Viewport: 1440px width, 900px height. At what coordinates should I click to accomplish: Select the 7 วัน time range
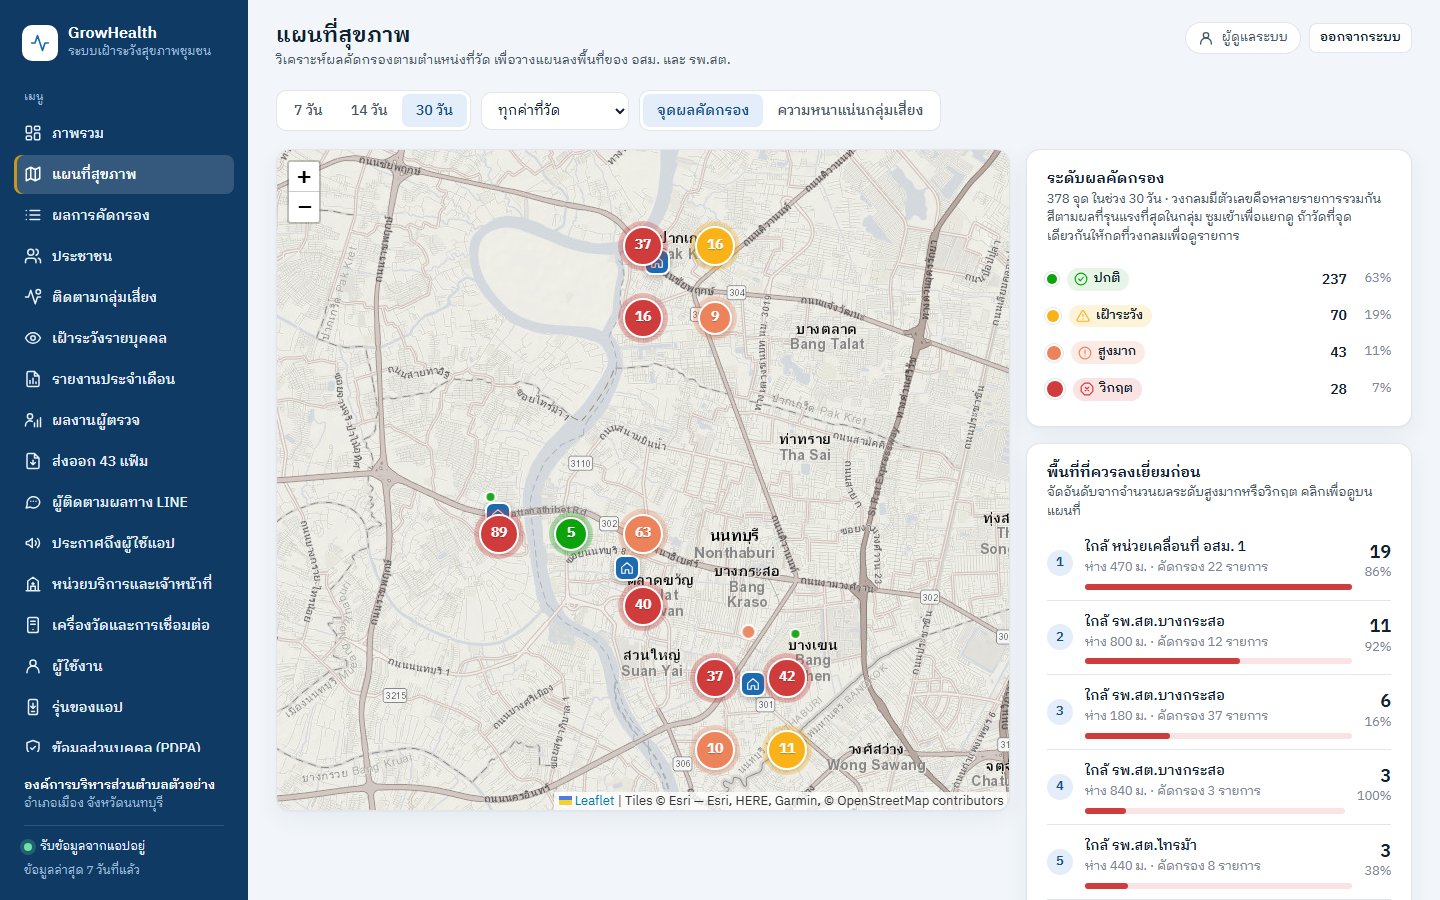308,110
